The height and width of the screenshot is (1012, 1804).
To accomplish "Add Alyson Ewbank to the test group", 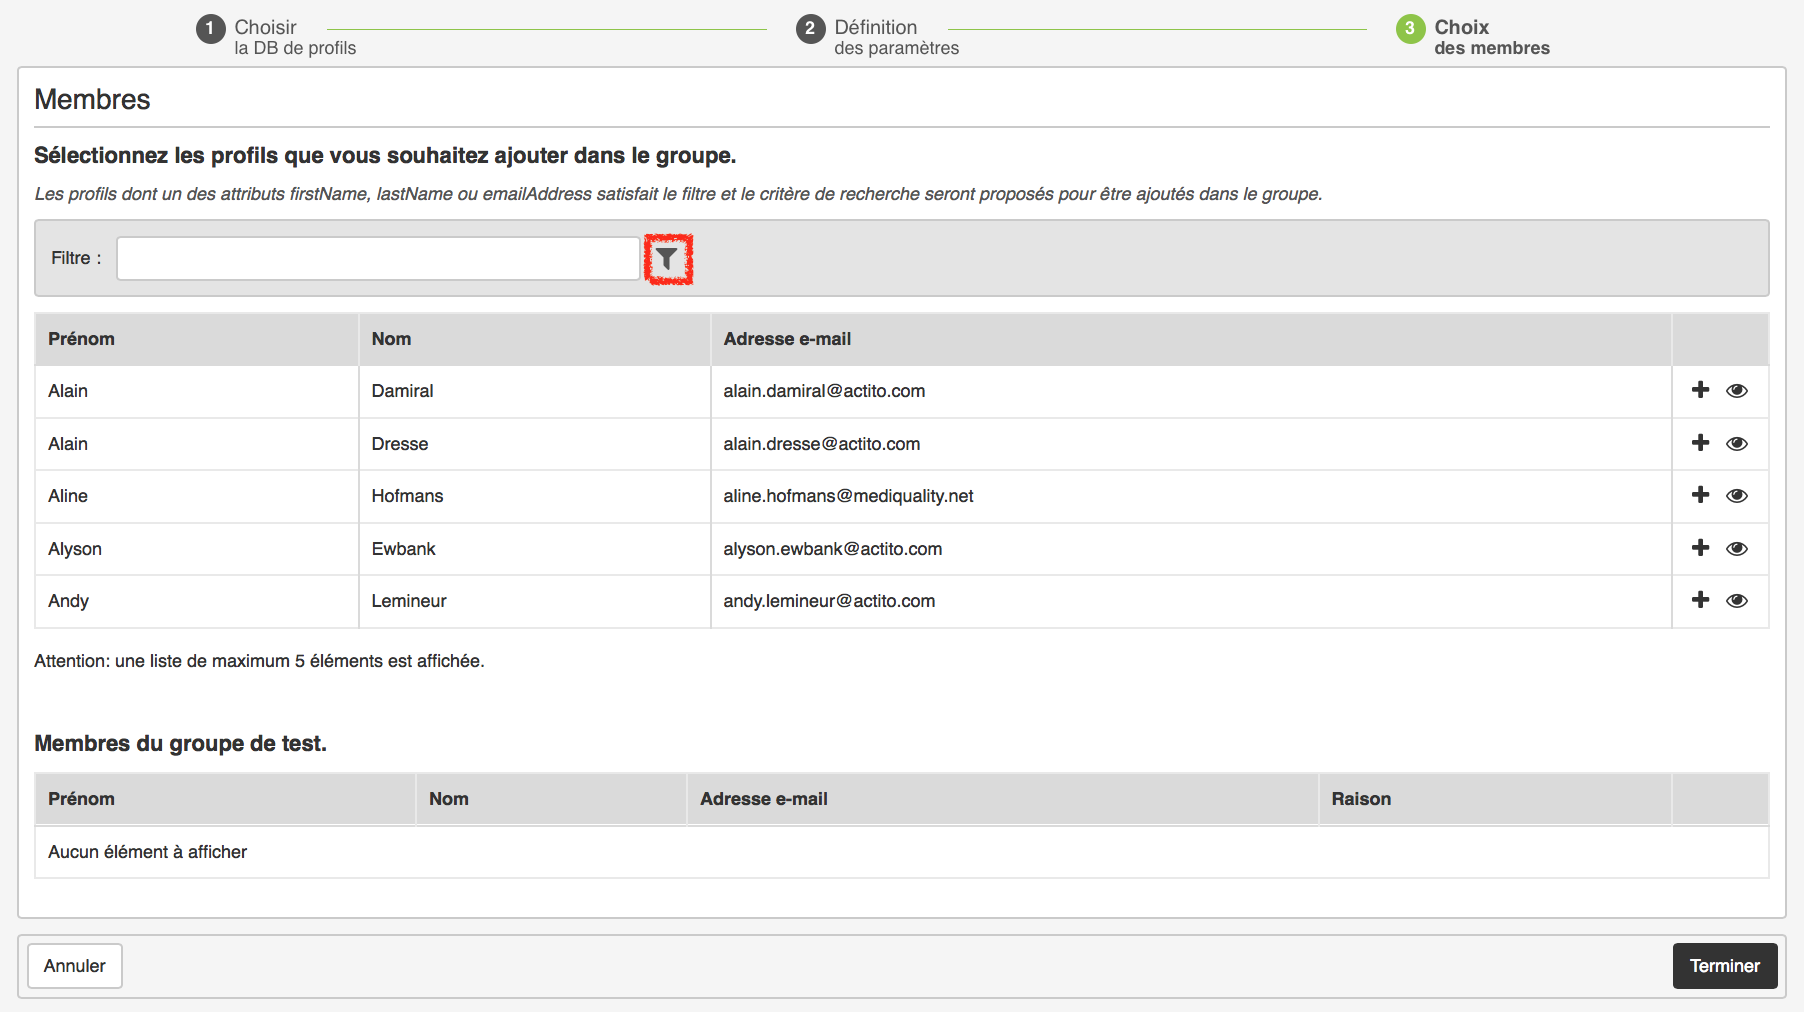I will click(x=1700, y=548).
